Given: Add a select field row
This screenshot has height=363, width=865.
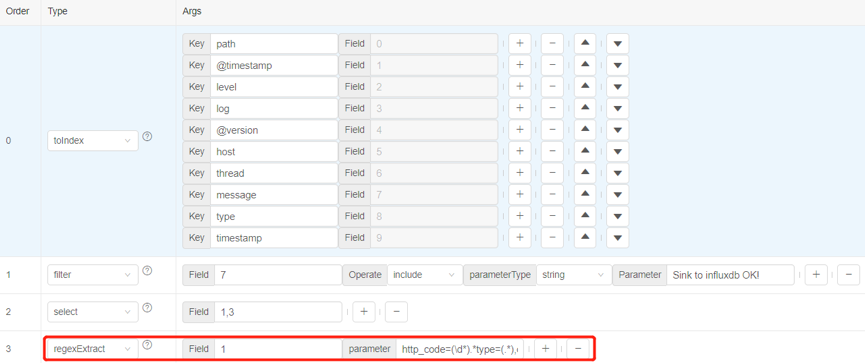Looking at the screenshot, I should tap(364, 312).
